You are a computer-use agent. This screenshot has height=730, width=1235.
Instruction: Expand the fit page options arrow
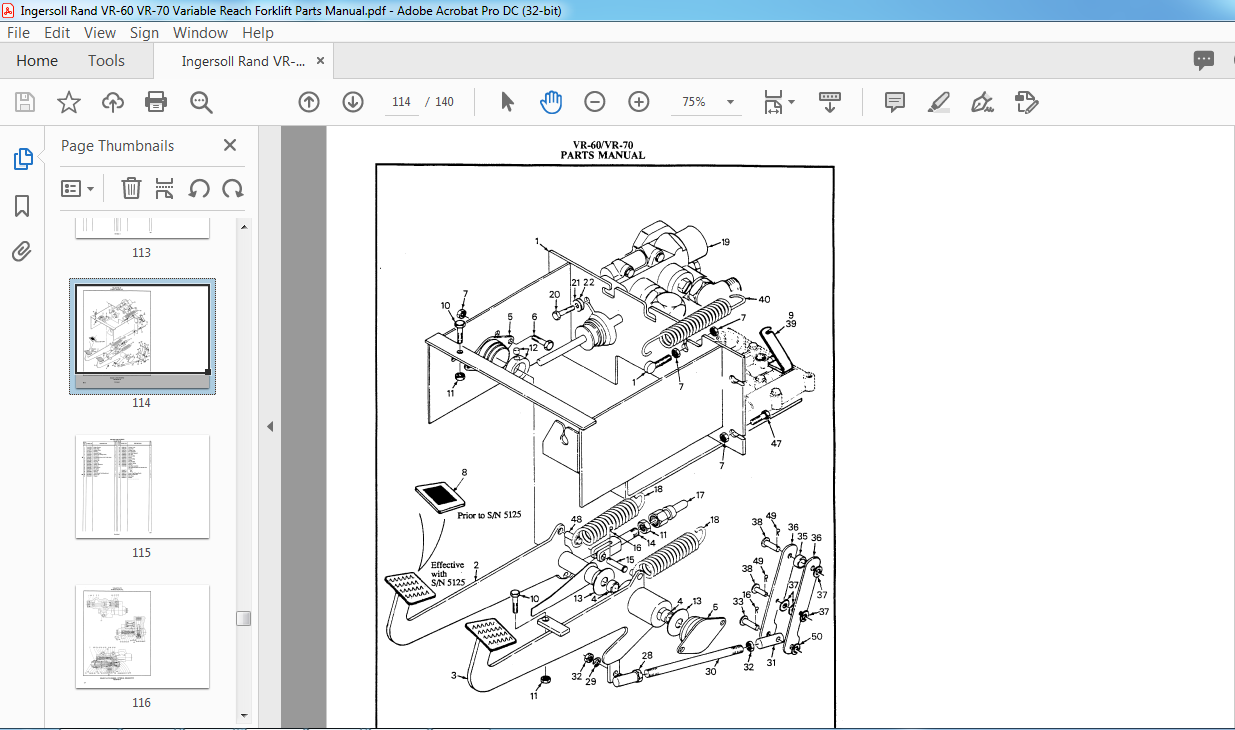pos(792,102)
